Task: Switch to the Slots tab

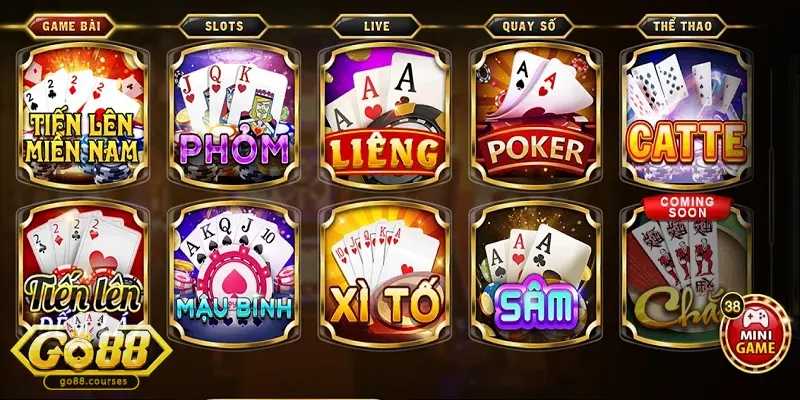Action: click(x=223, y=27)
